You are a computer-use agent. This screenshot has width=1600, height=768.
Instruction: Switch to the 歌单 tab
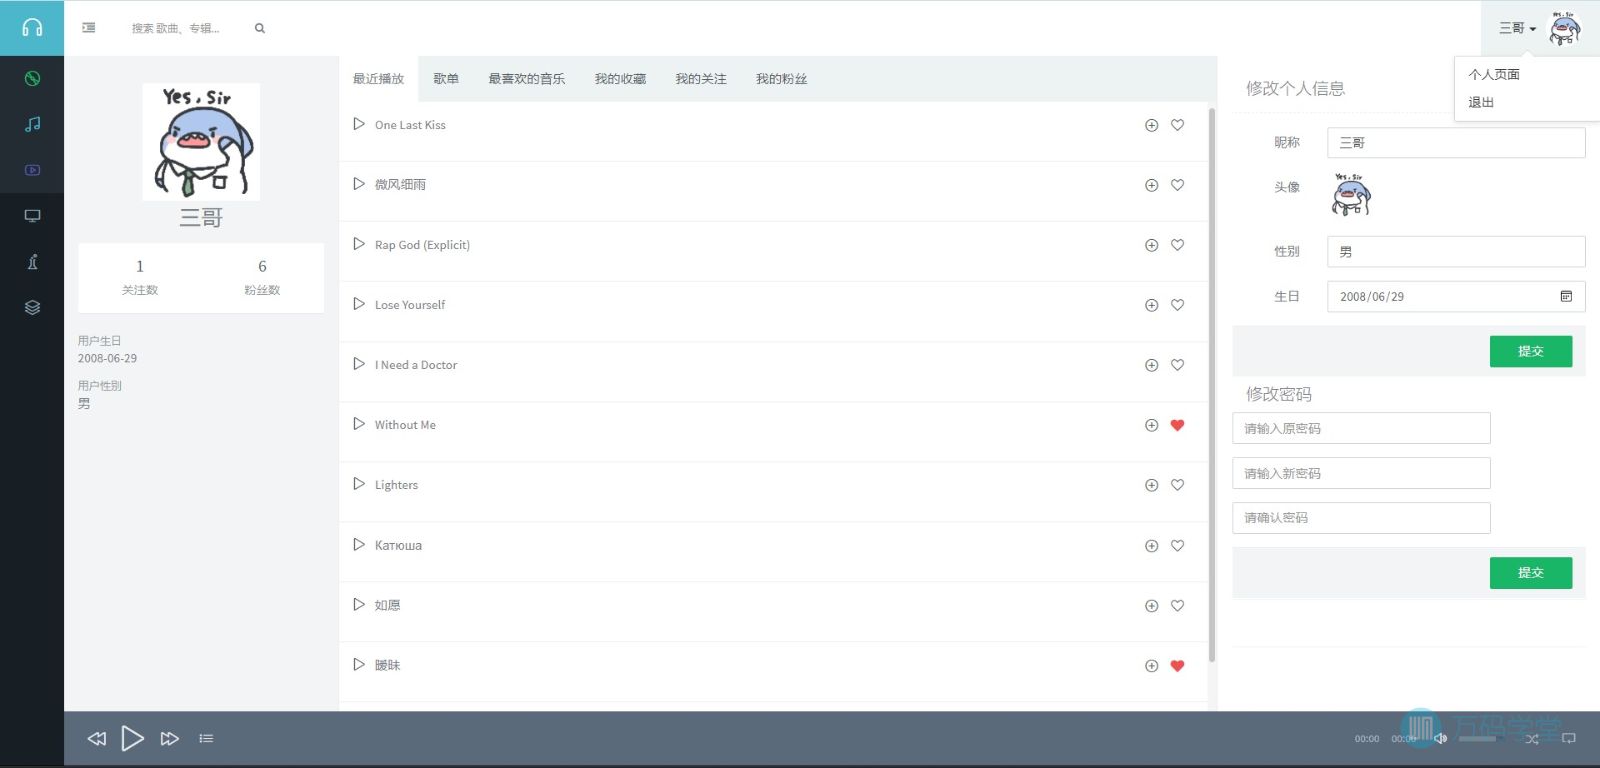point(446,79)
